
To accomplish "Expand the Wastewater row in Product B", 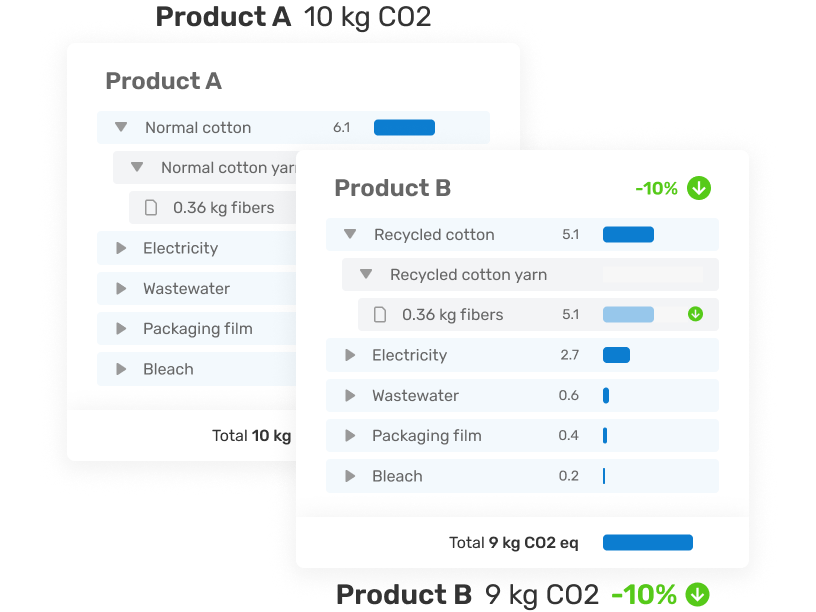I will click(x=350, y=395).
